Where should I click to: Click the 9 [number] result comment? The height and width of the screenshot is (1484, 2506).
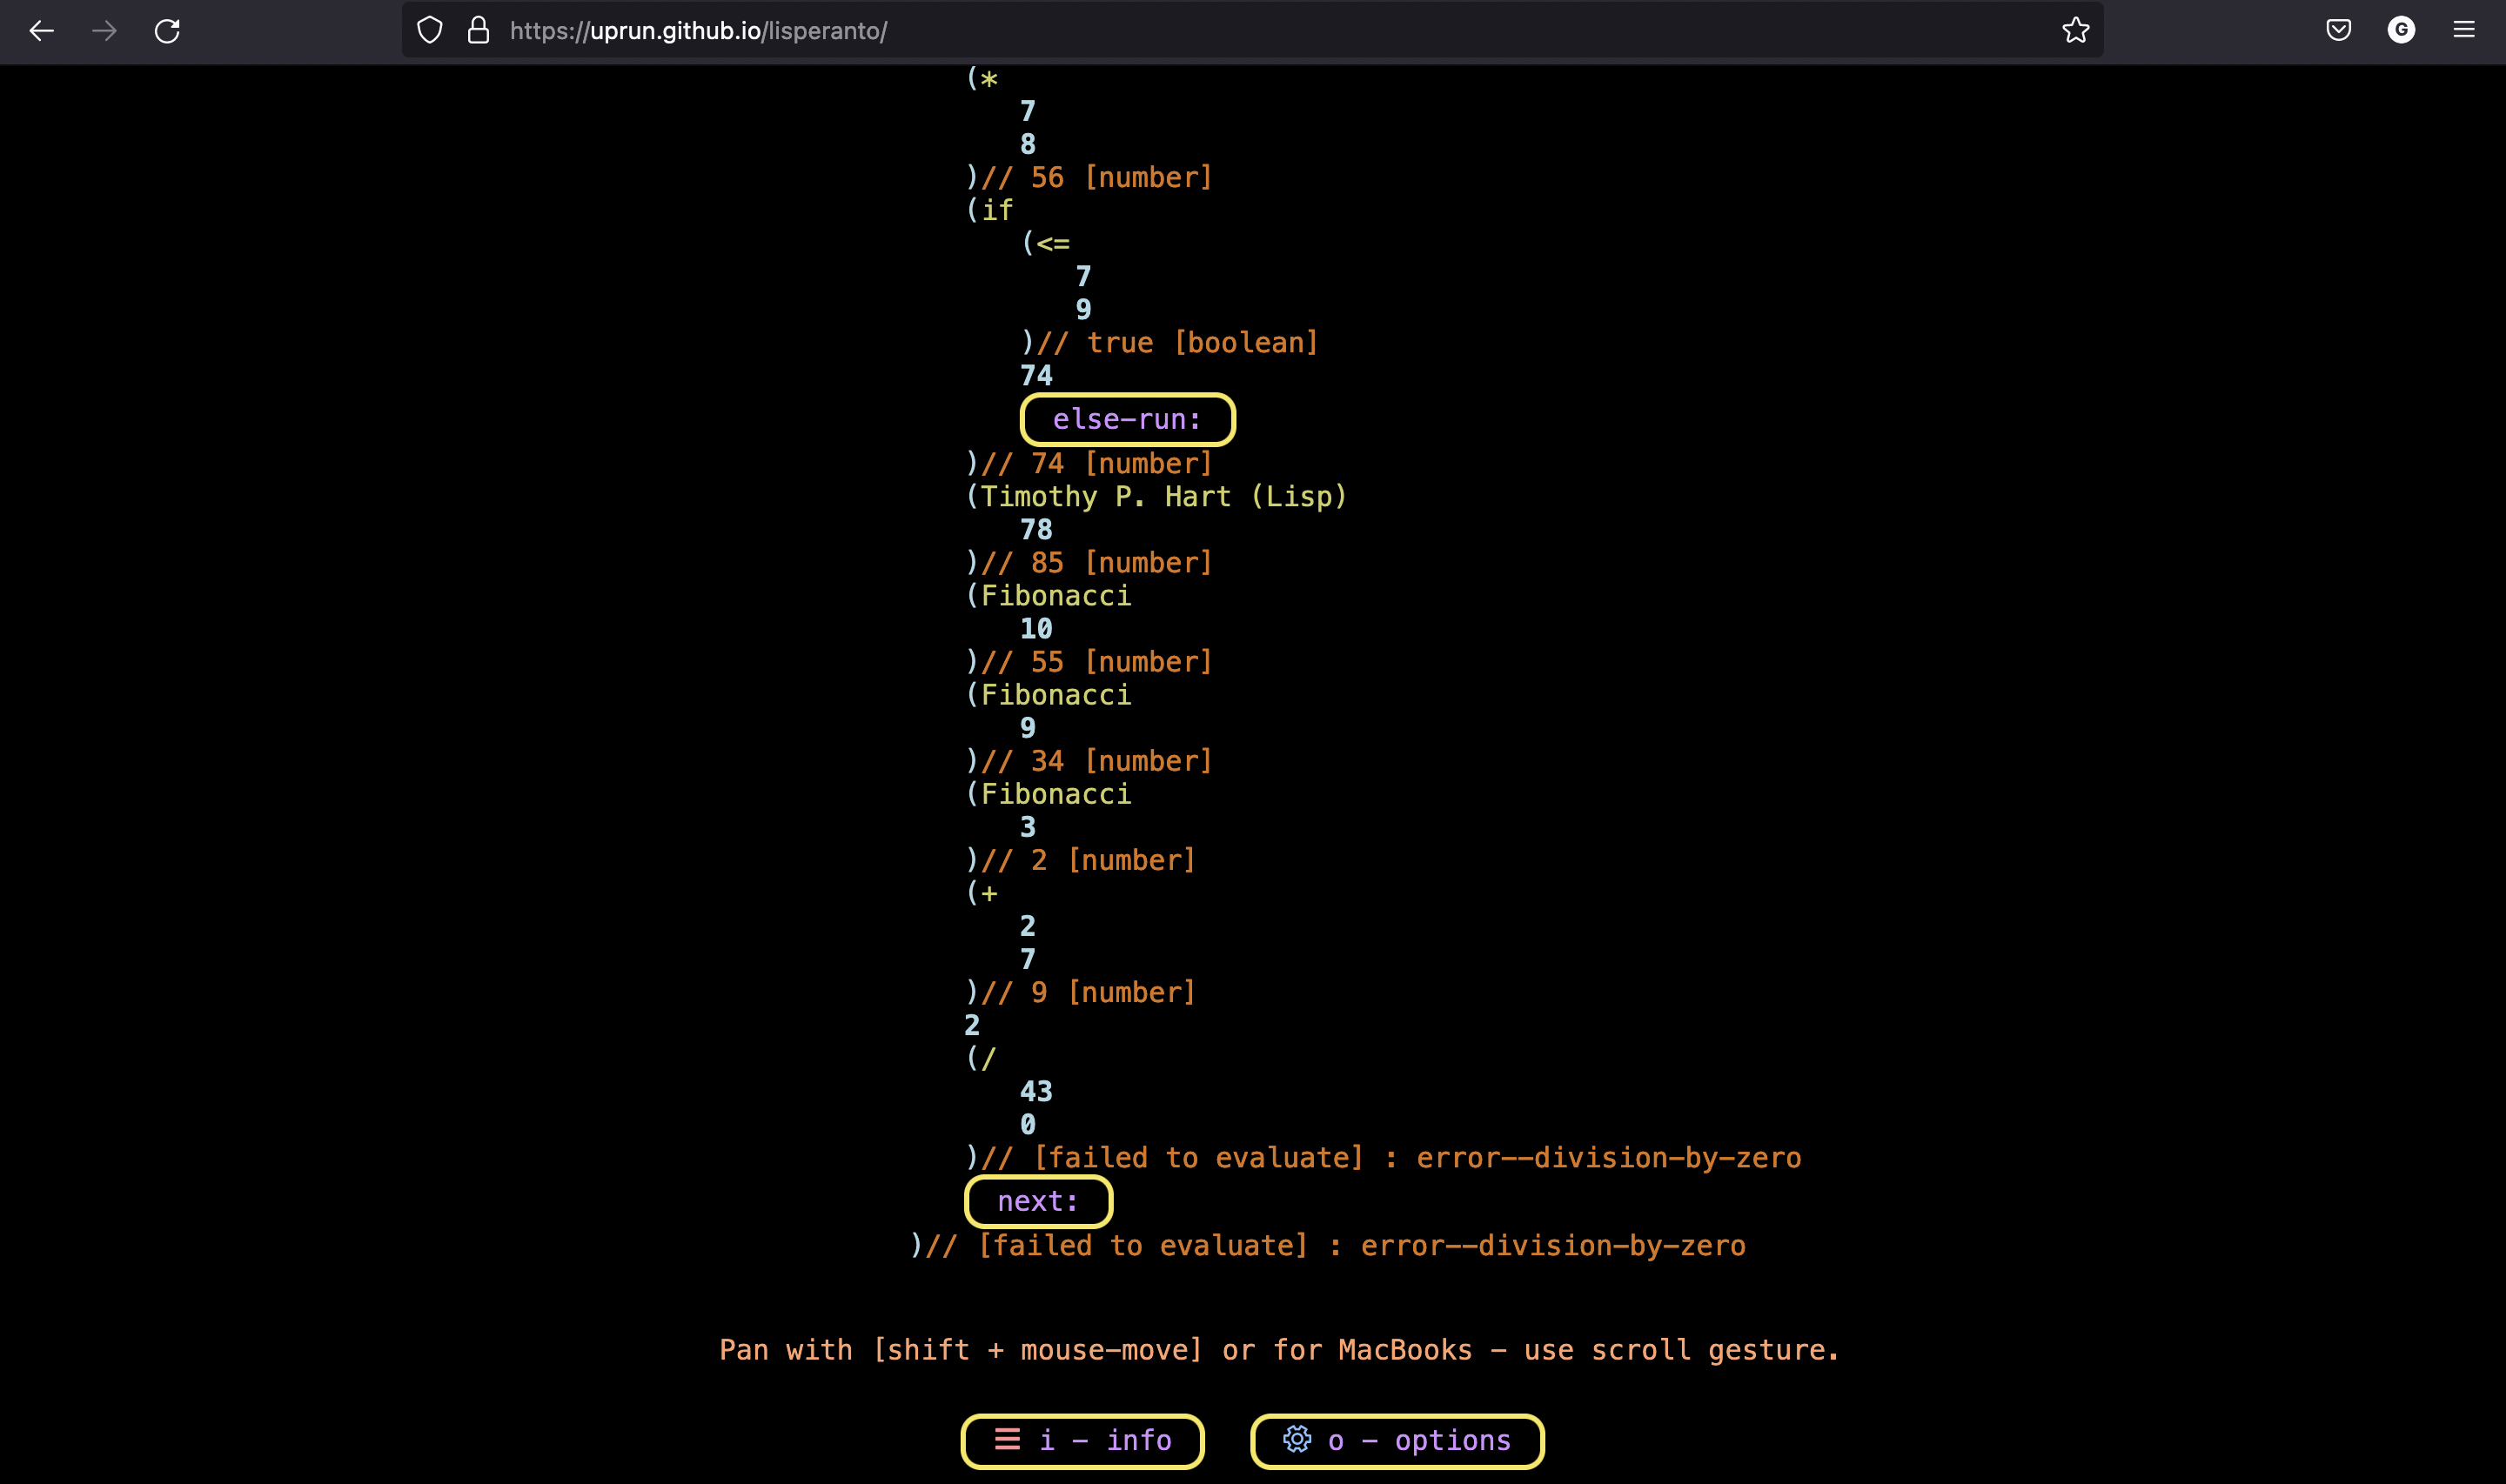coord(1088,992)
